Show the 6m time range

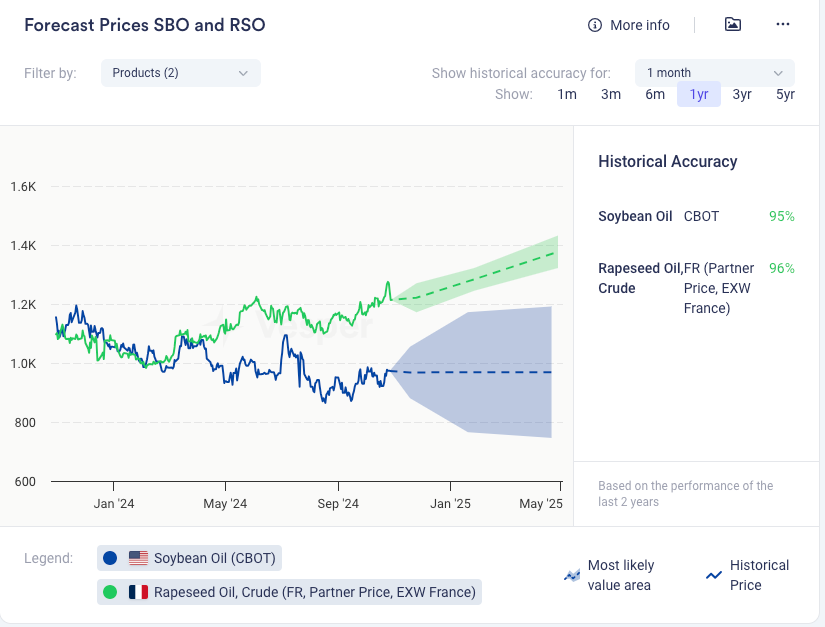tap(655, 94)
